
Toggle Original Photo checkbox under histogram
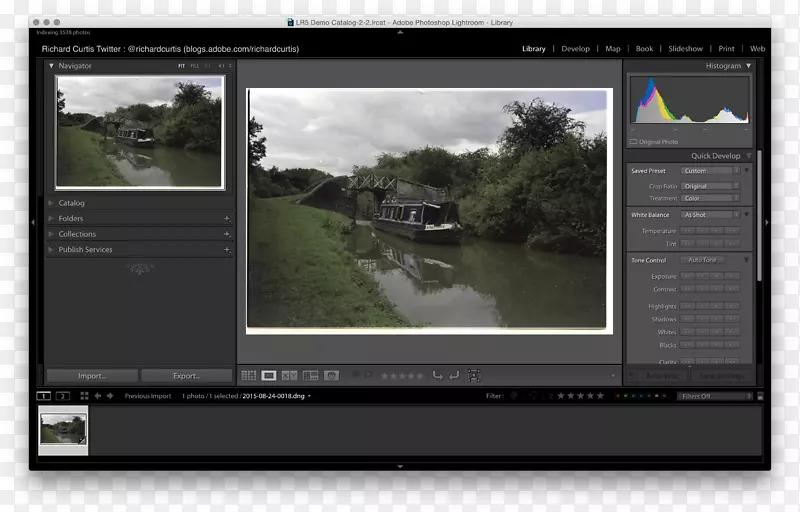tap(634, 142)
